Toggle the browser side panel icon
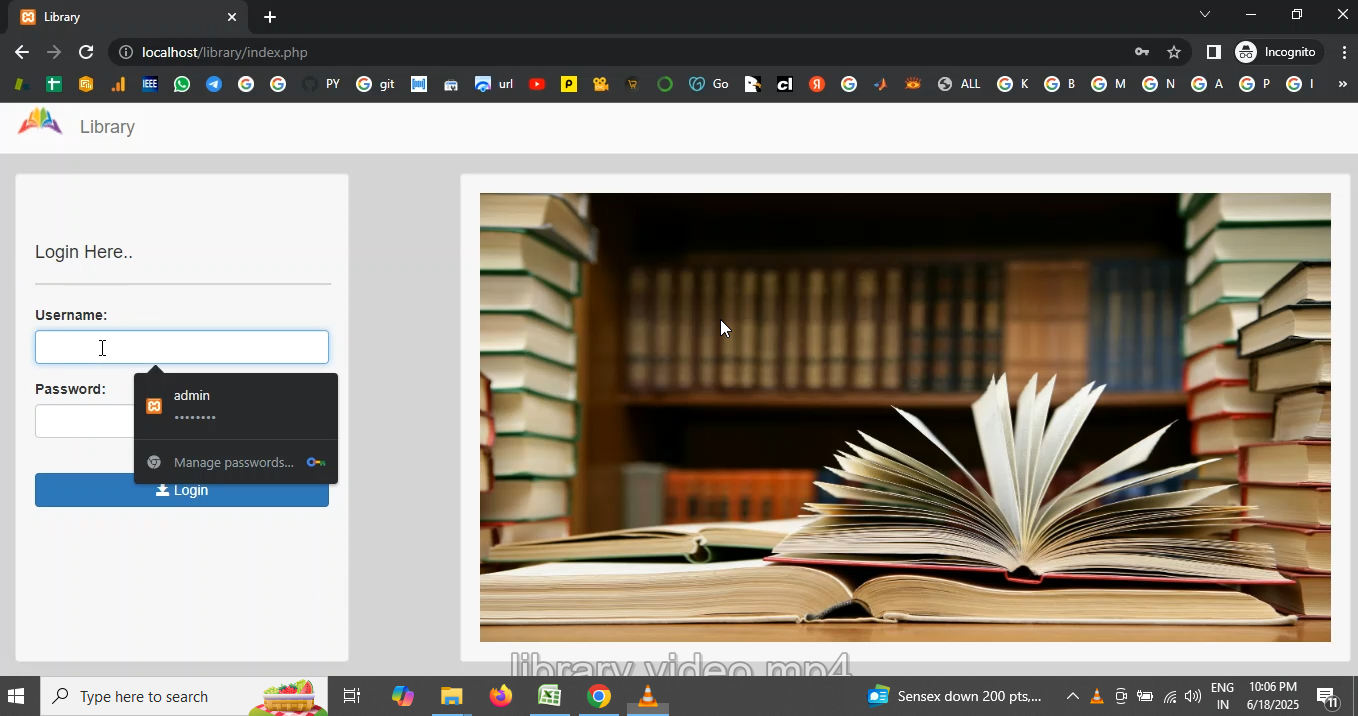The image size is (1358, 716). click(x=1213, y=52)
